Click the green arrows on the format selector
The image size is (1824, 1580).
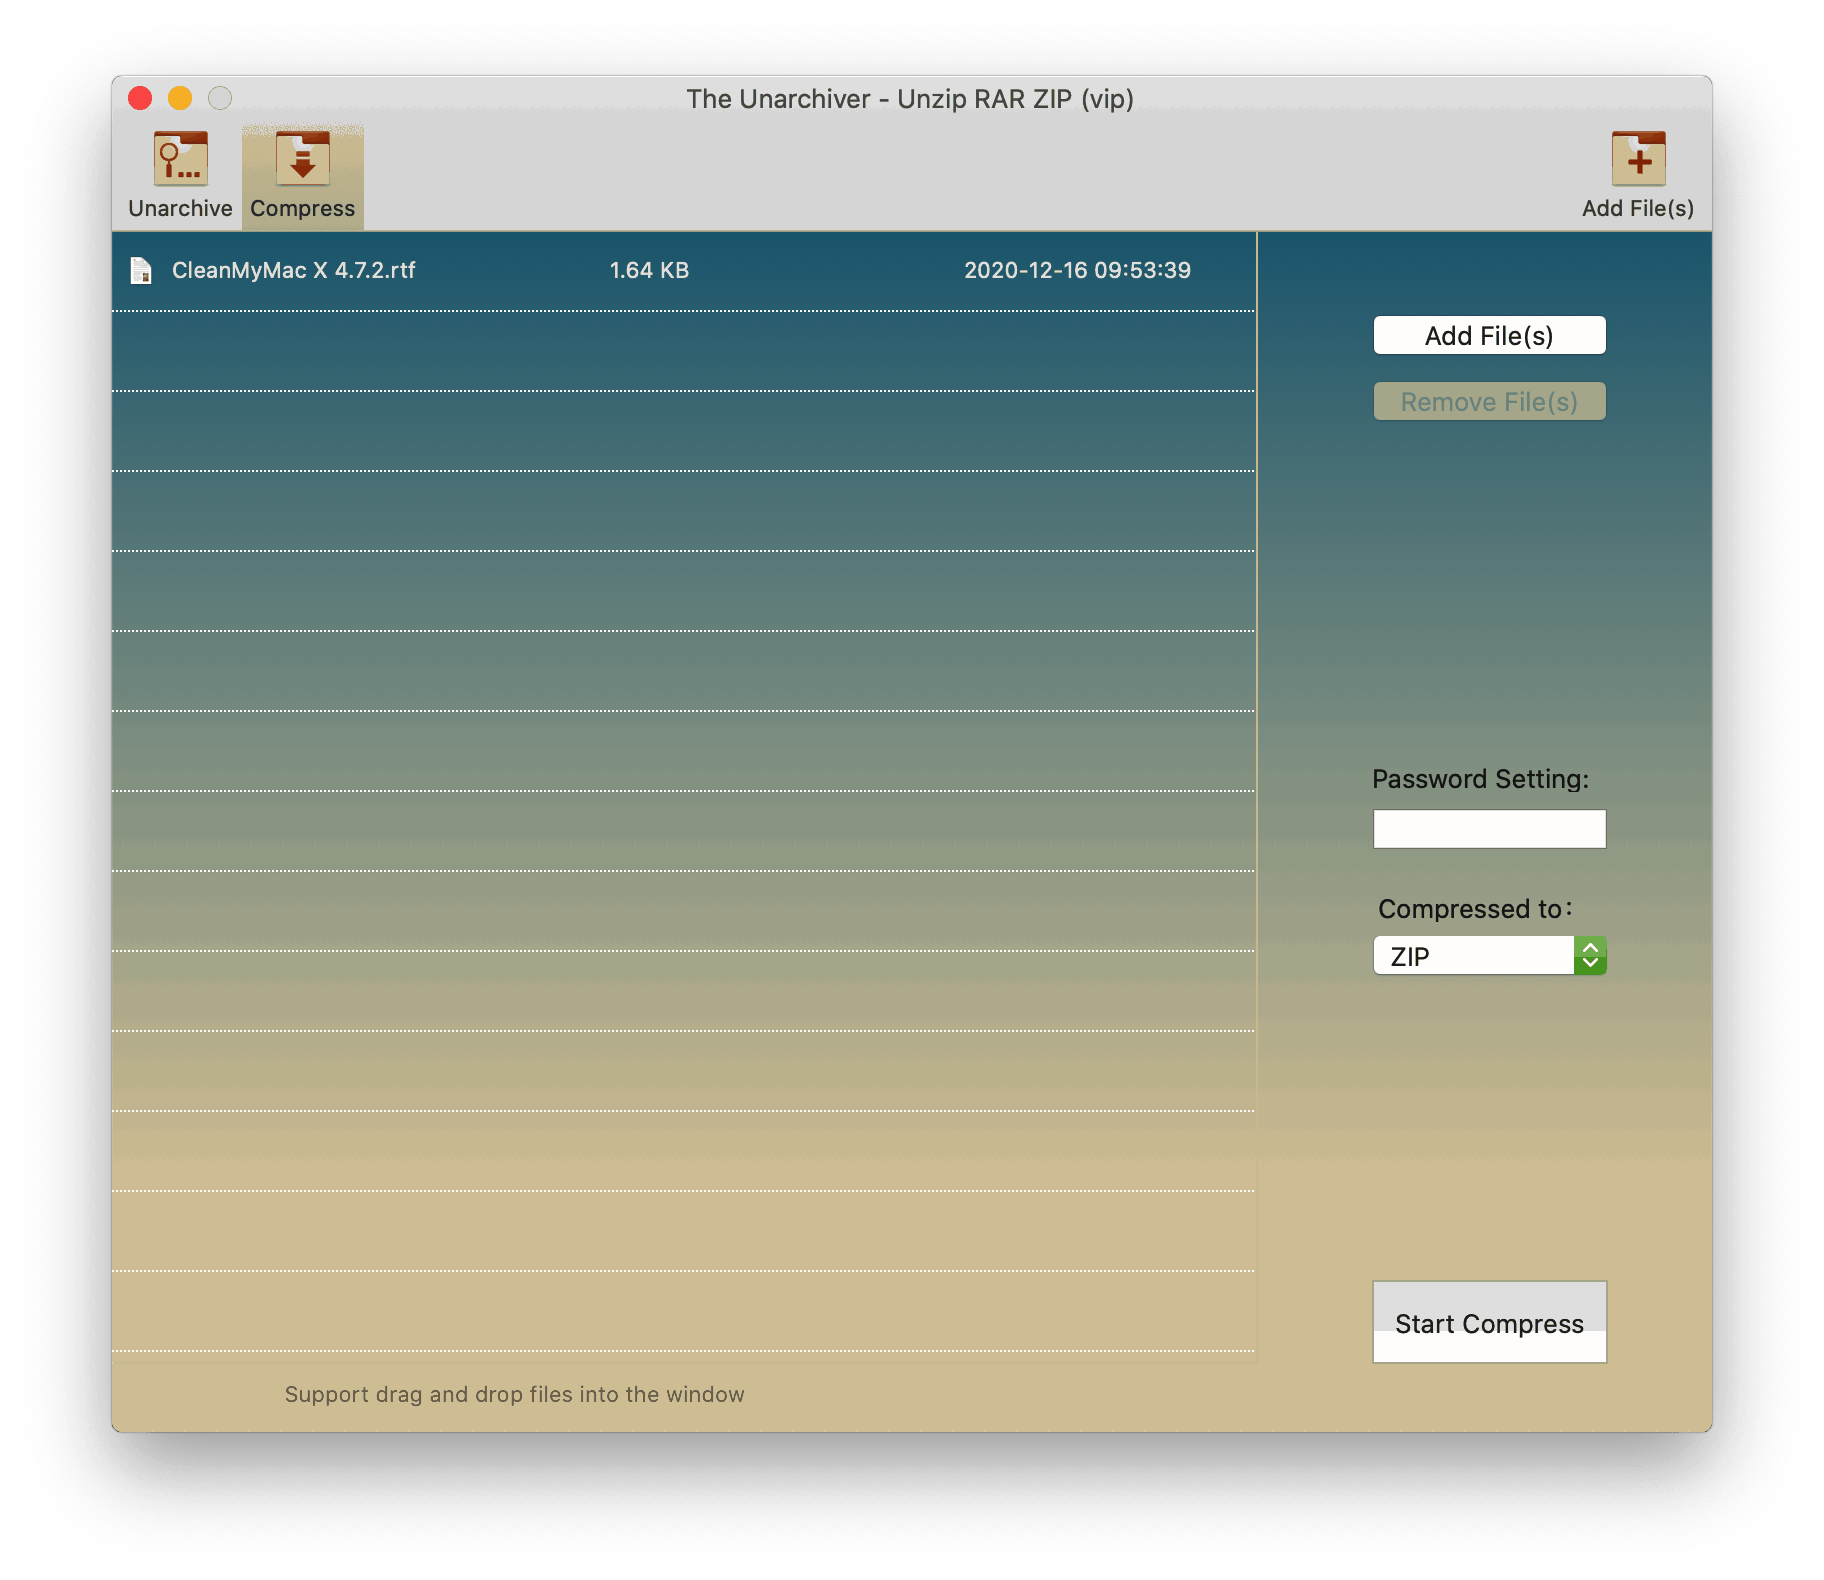coord(1590,956)
